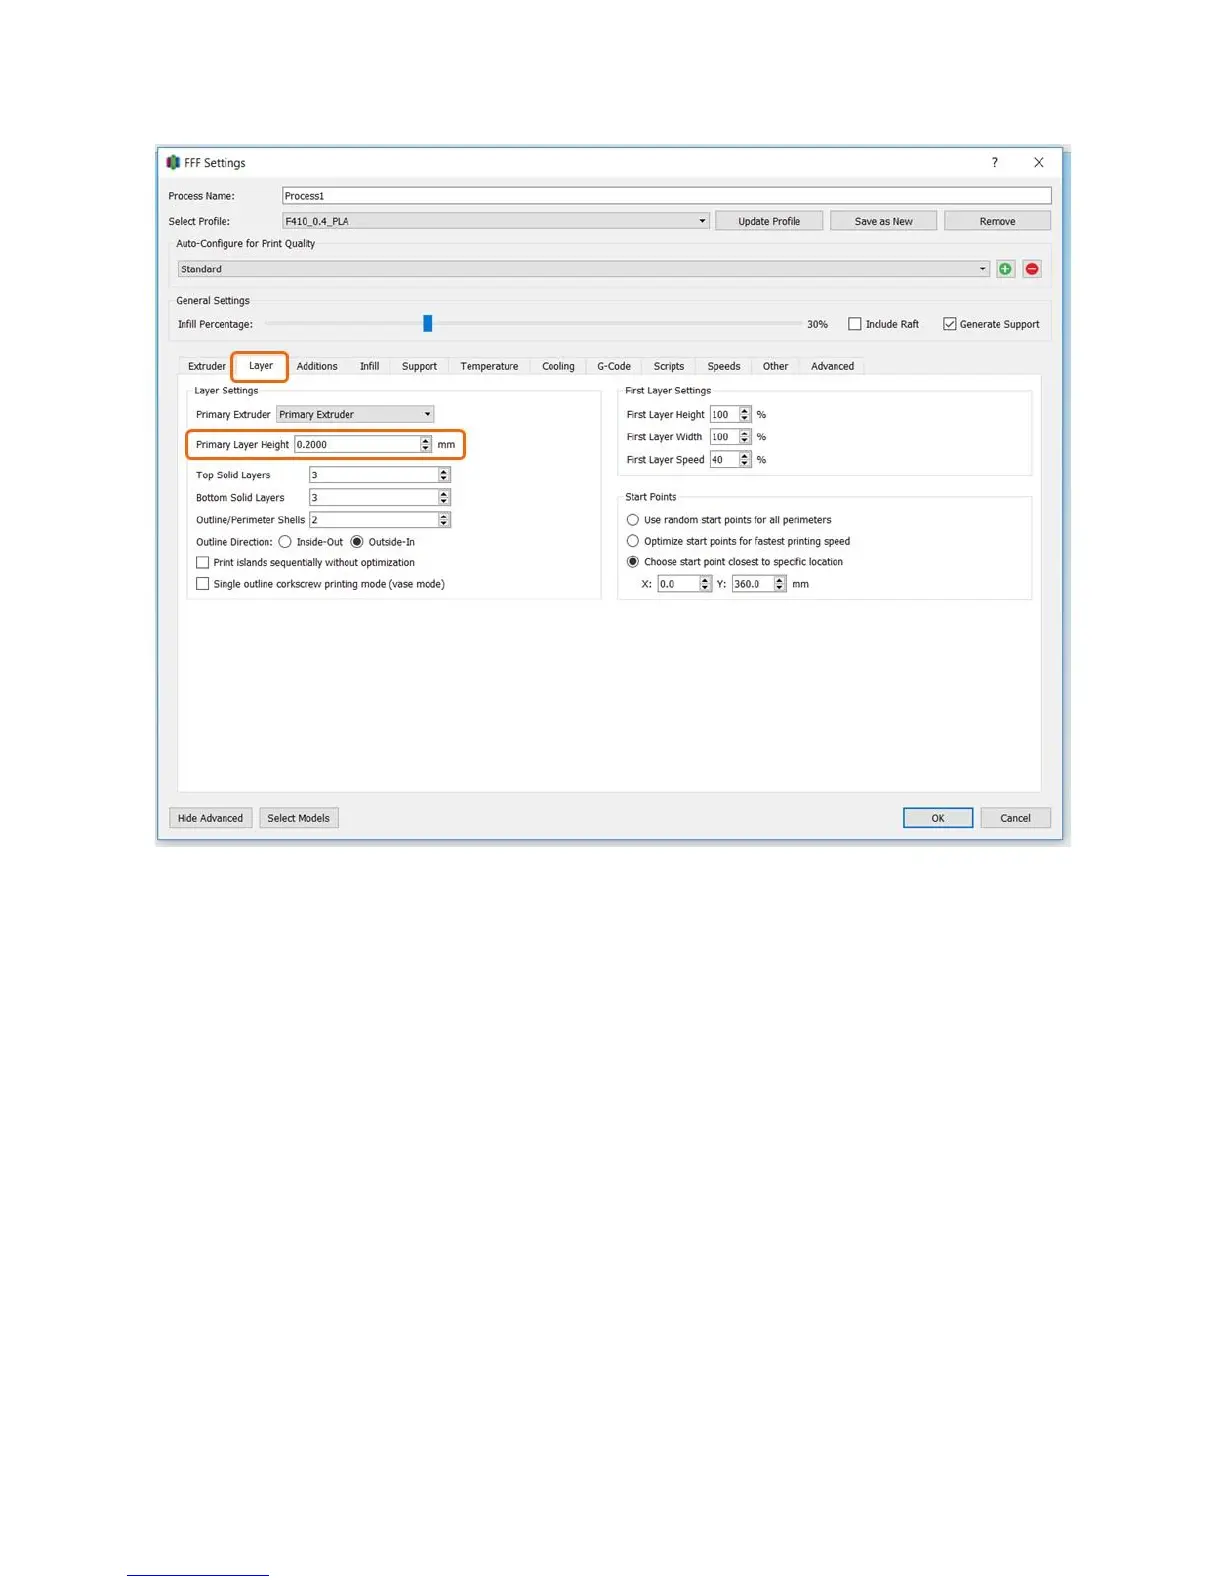Adjust the First Layer Speed stepper arrows
The image size is (1224, 1584).
click(745, 460)
